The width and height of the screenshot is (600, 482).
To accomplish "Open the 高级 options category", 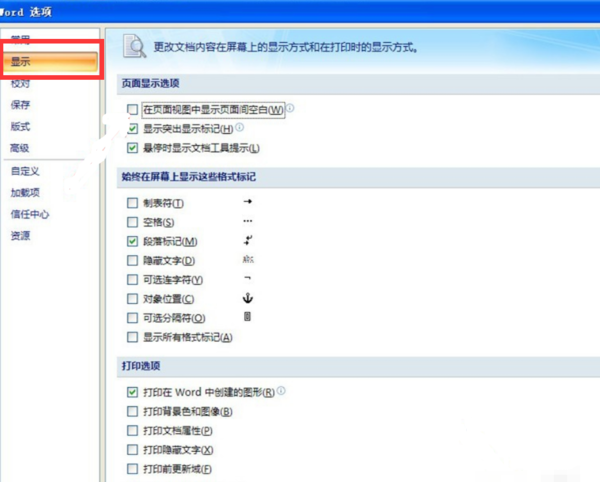I will [20, 148].
